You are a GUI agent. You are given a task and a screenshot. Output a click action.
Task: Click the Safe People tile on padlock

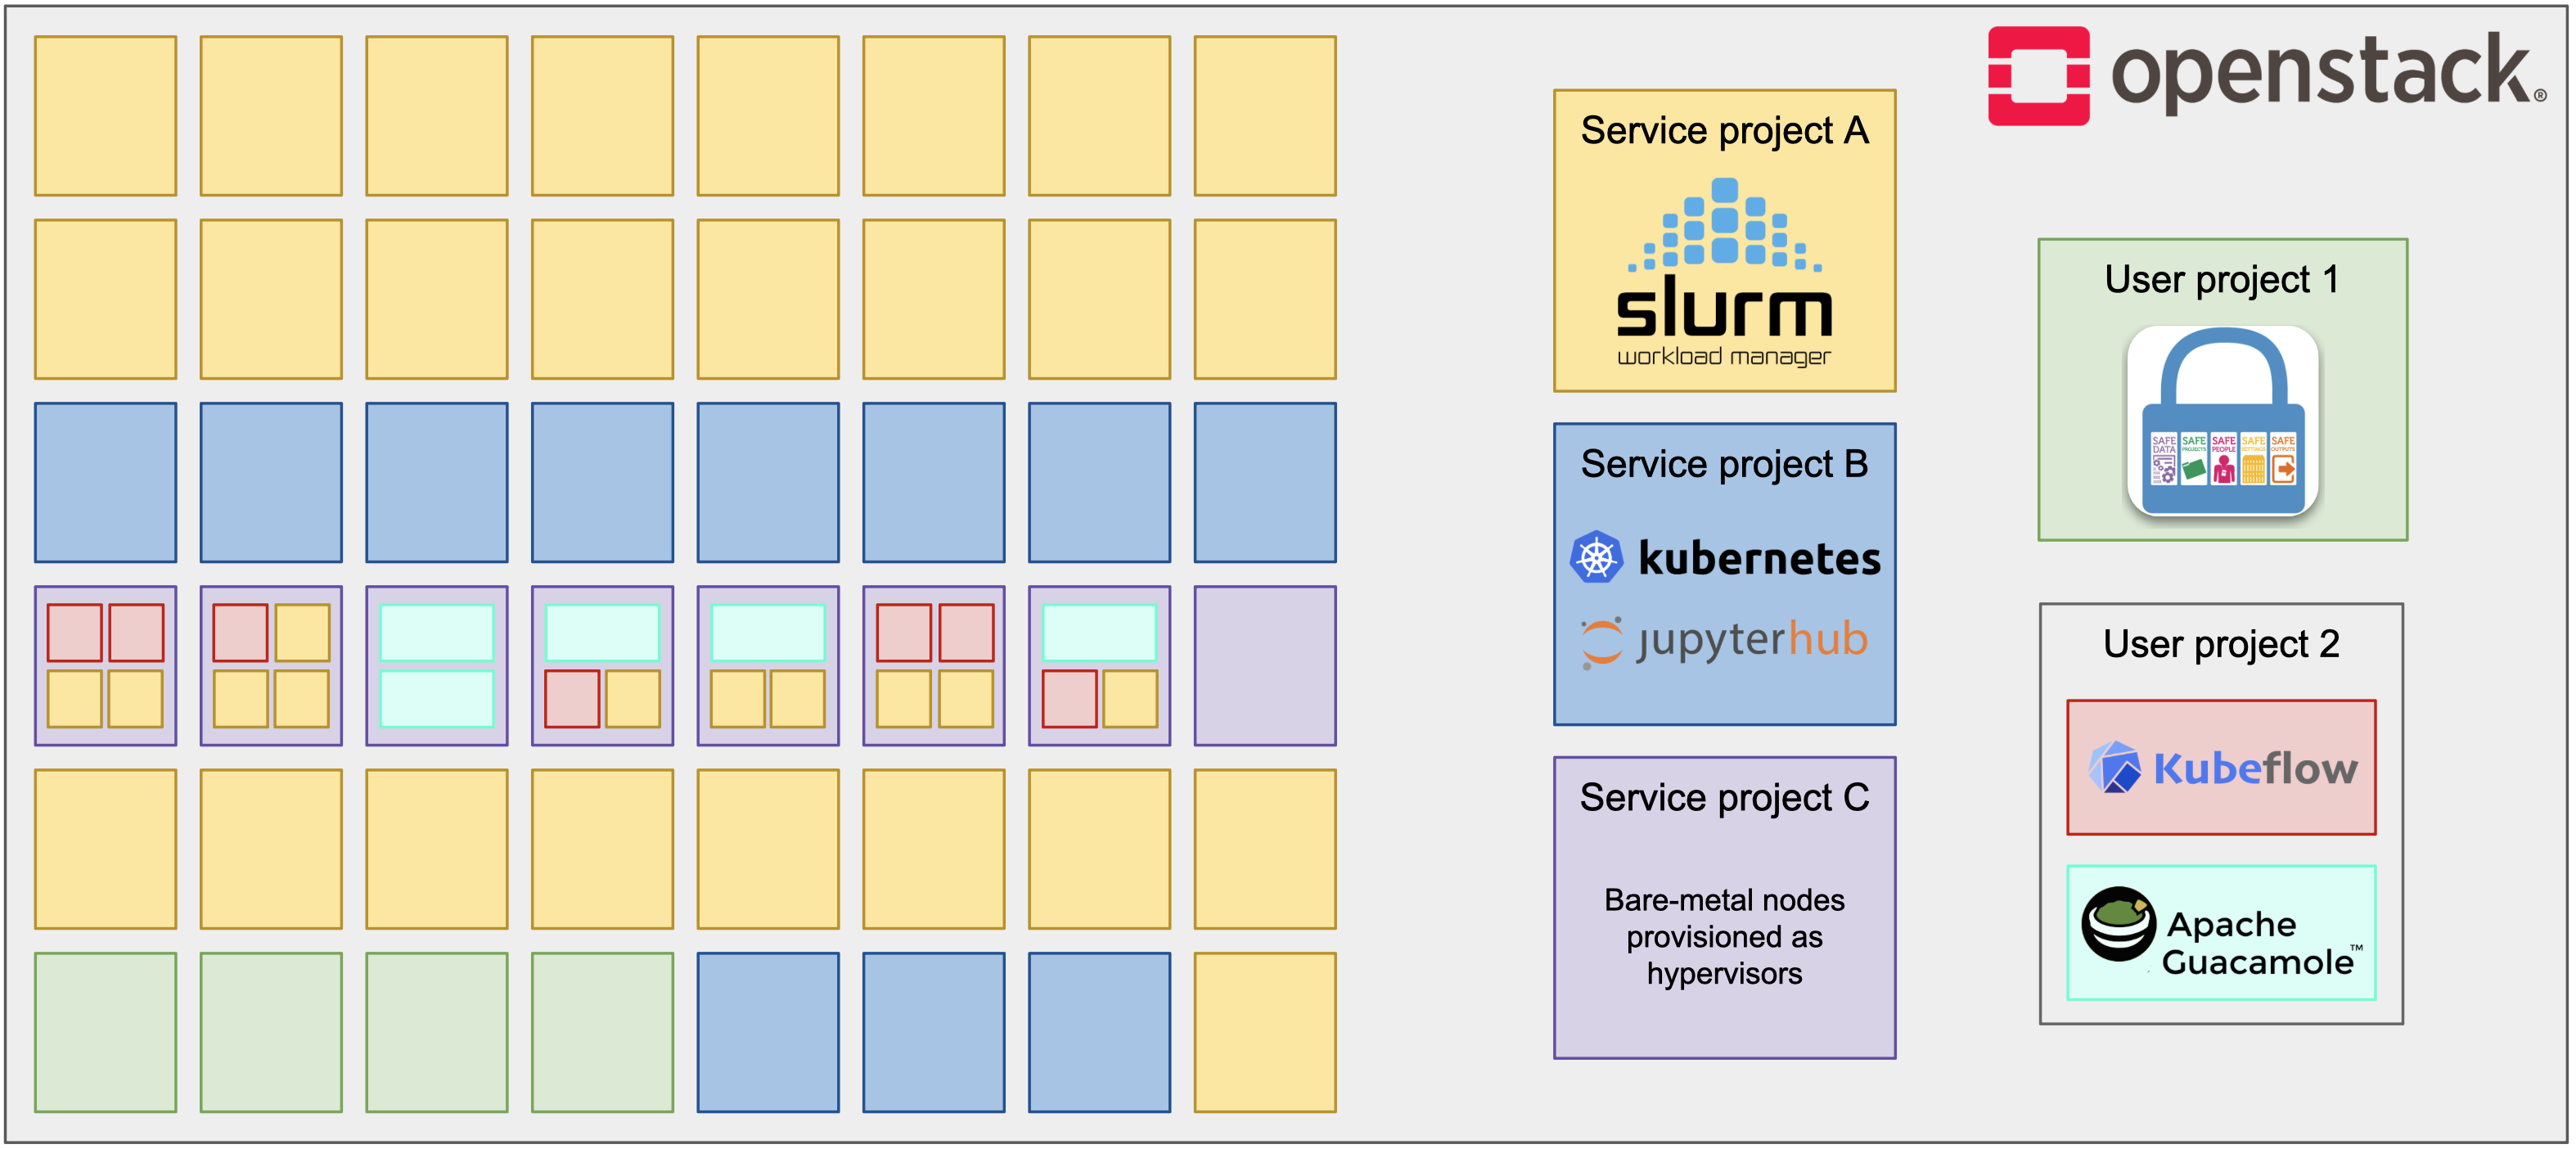2223,459
